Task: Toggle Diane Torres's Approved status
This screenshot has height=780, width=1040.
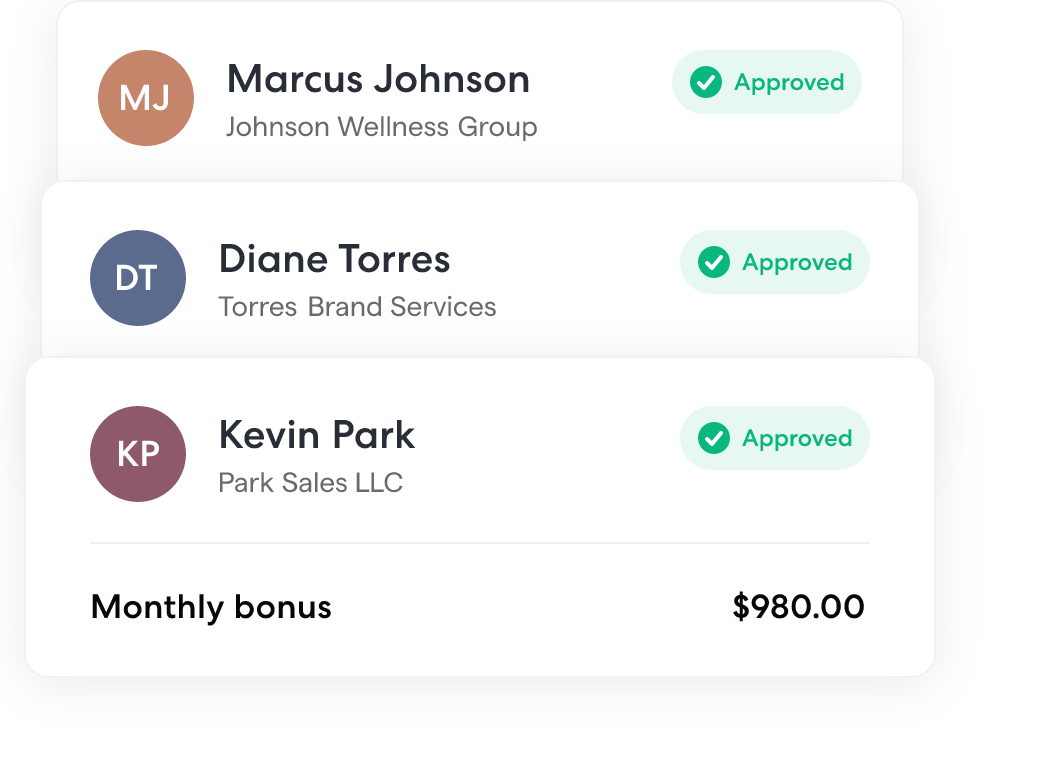Action: click(x=774, y=262)
